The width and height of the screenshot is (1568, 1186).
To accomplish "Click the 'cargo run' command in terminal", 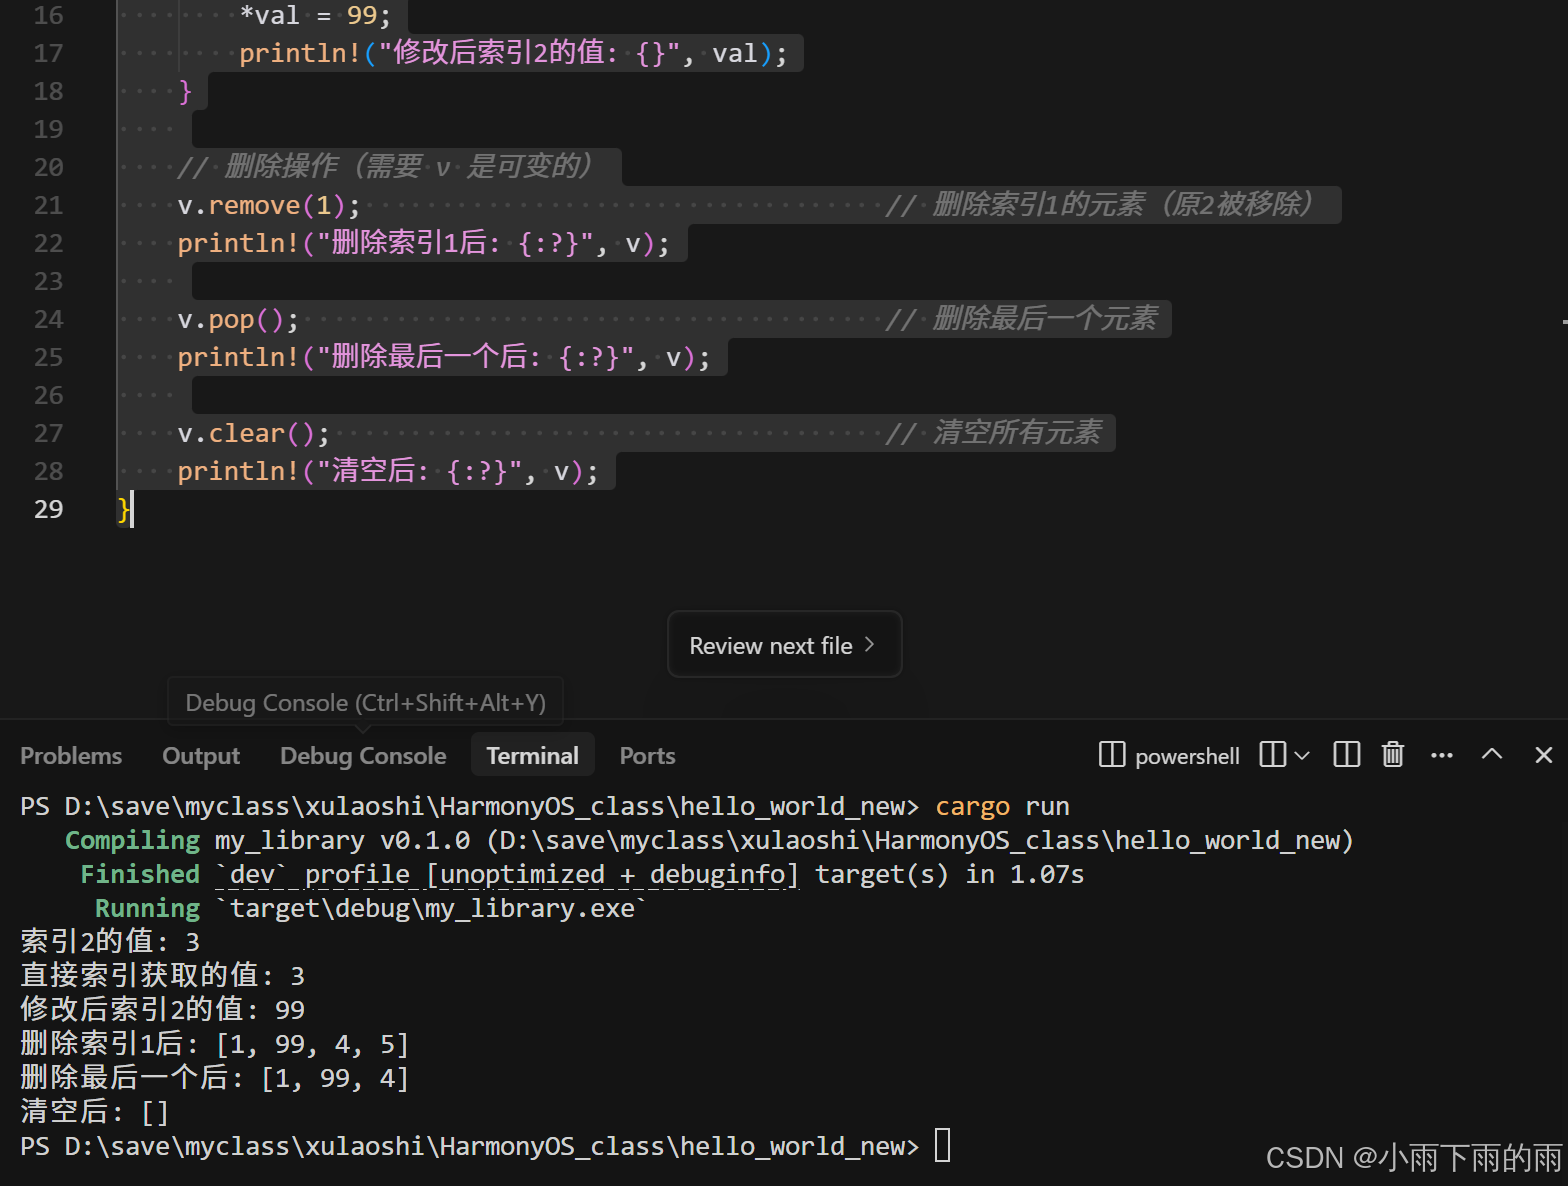I will [1002, 807].
